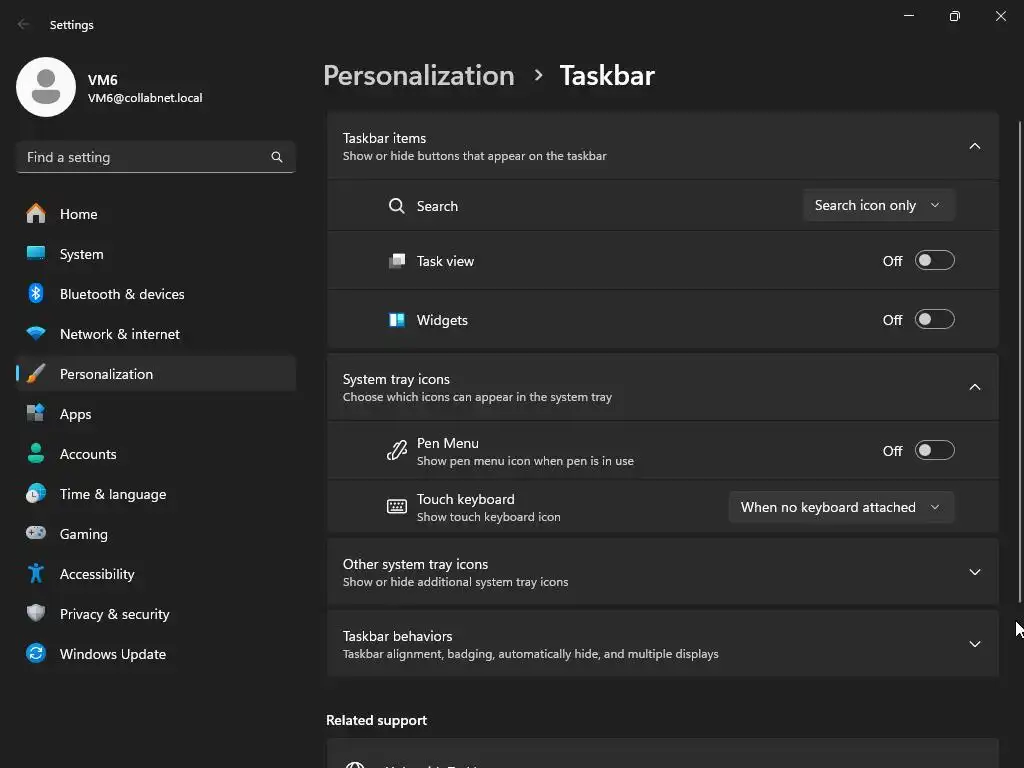Click the Privacy & security shield icon

(x=36, y=614)
